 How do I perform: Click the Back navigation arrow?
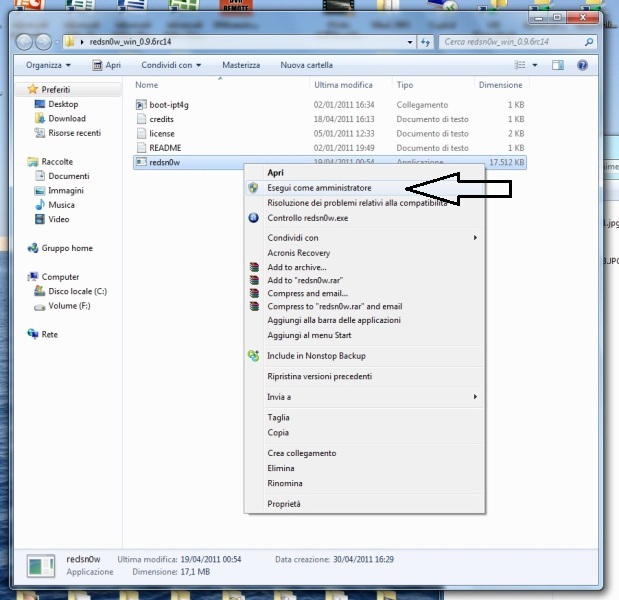(24, 42)
